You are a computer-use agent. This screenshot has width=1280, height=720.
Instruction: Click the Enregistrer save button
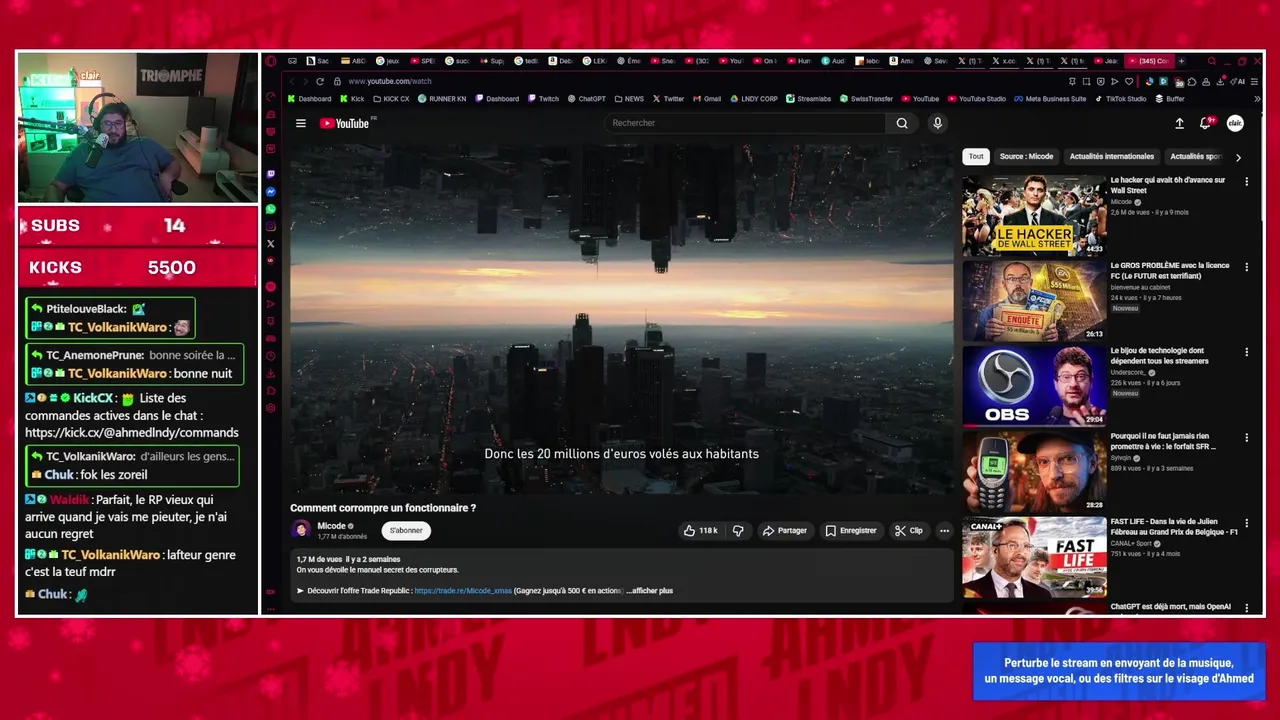pyautogui.click(x=850, y=530)
